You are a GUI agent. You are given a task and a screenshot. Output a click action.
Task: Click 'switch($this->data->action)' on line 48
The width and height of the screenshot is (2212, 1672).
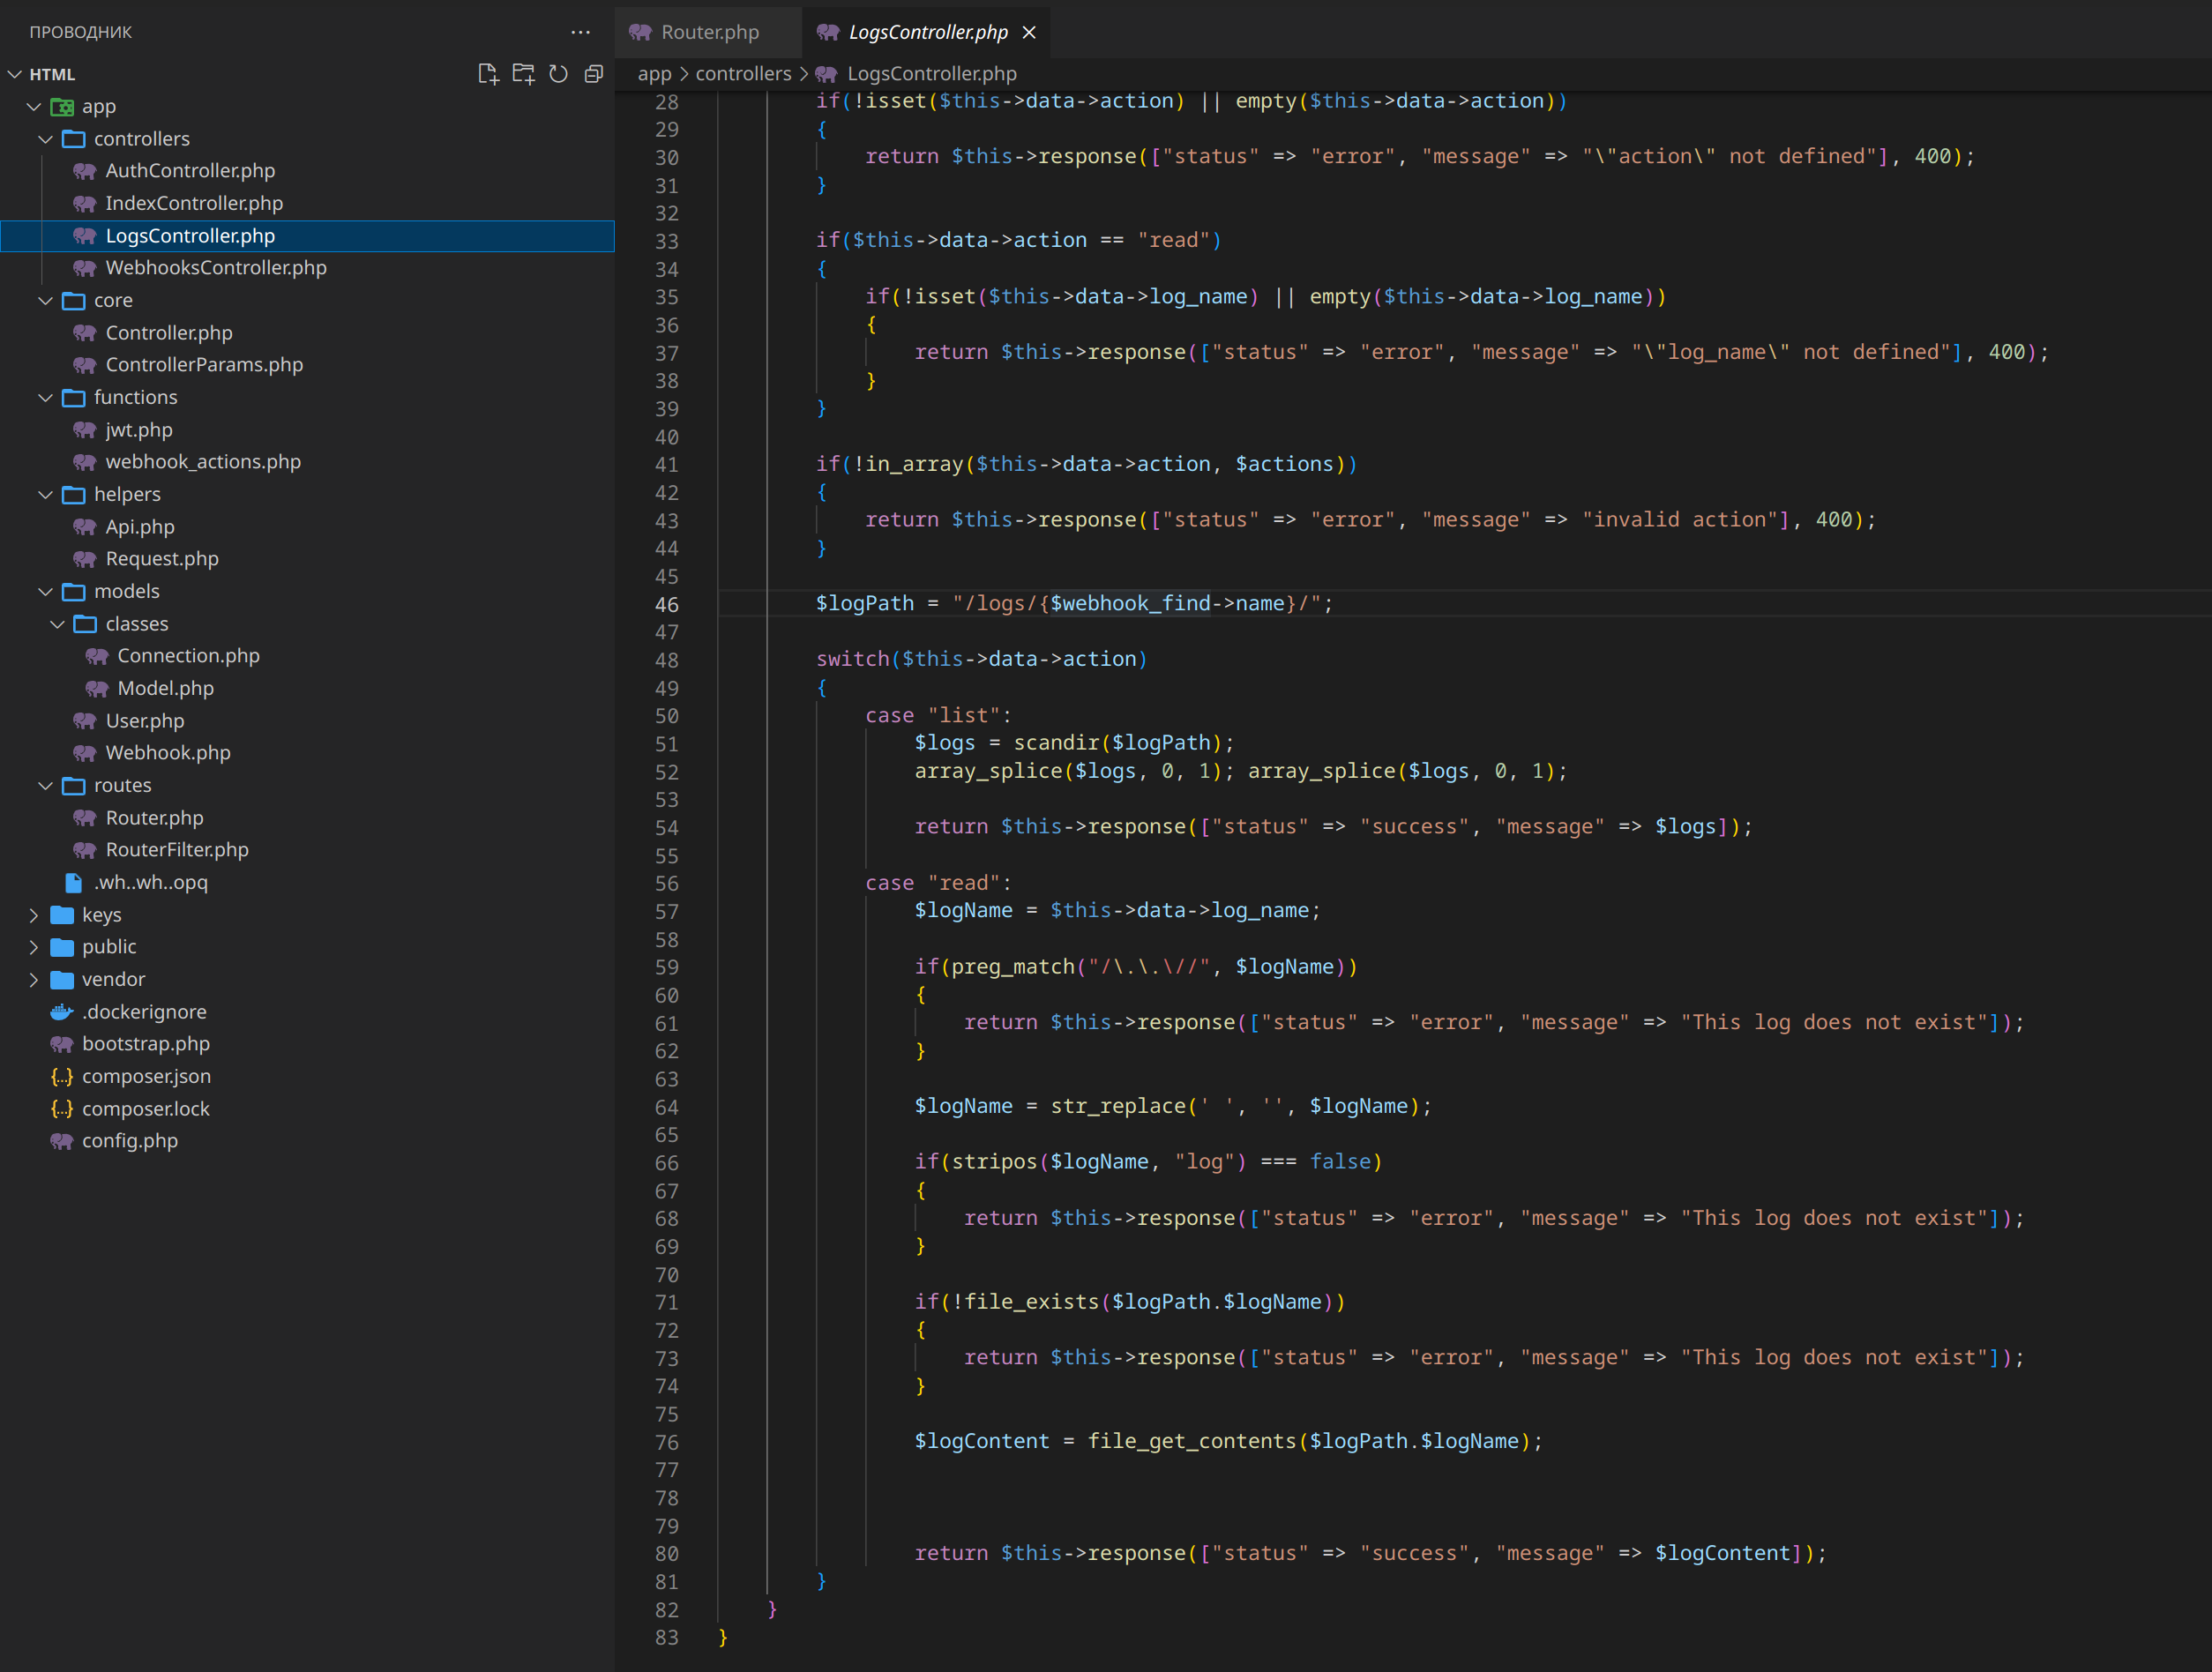(x=981, y=659)
